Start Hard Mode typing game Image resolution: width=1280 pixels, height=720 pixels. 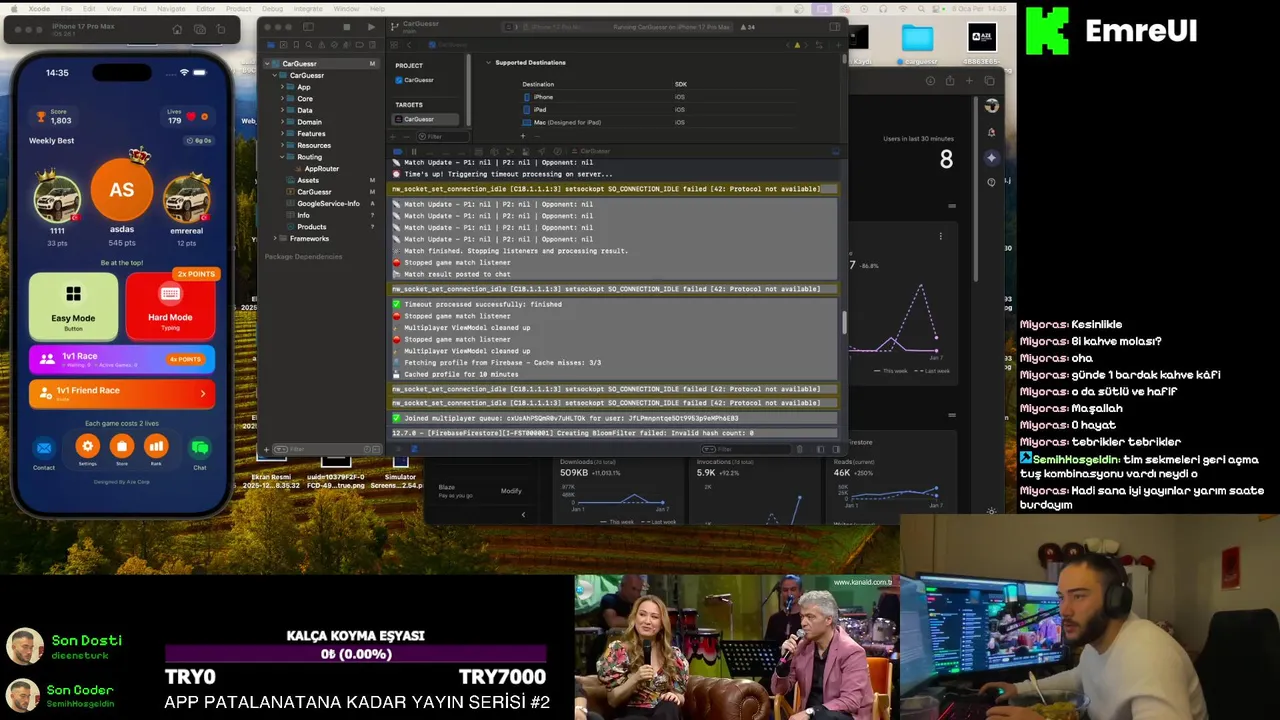click(170, 306)
